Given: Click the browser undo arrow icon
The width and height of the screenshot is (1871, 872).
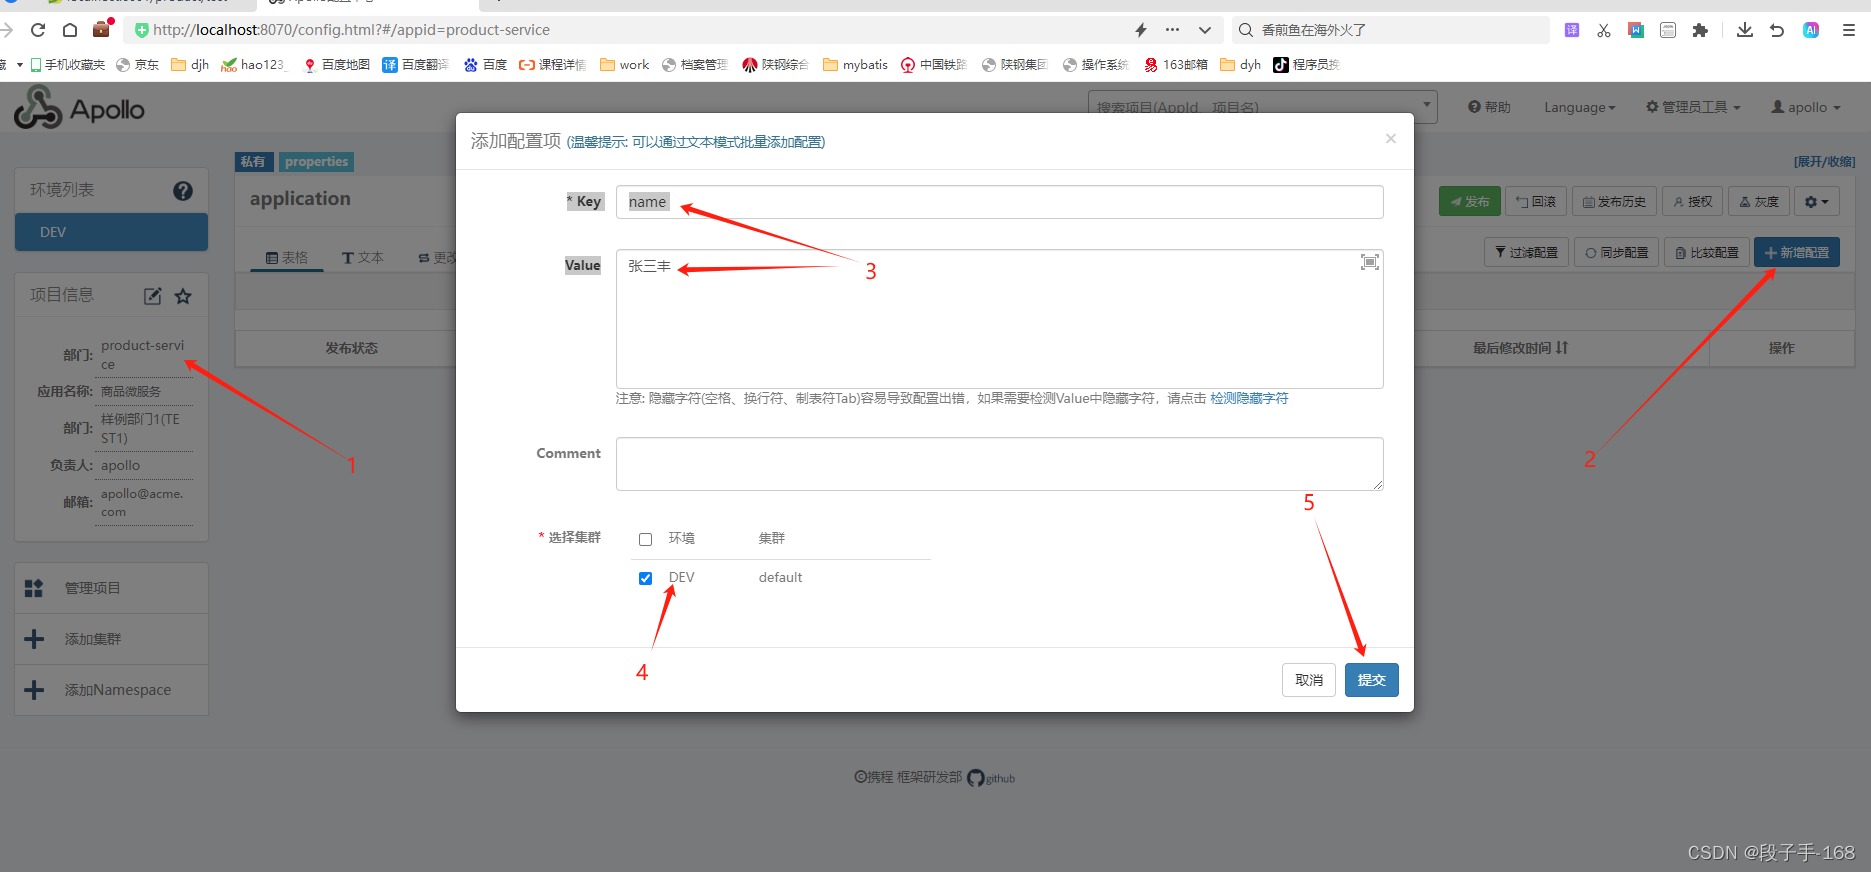Looking at the screenshot, I should (x=1777, y=30).
